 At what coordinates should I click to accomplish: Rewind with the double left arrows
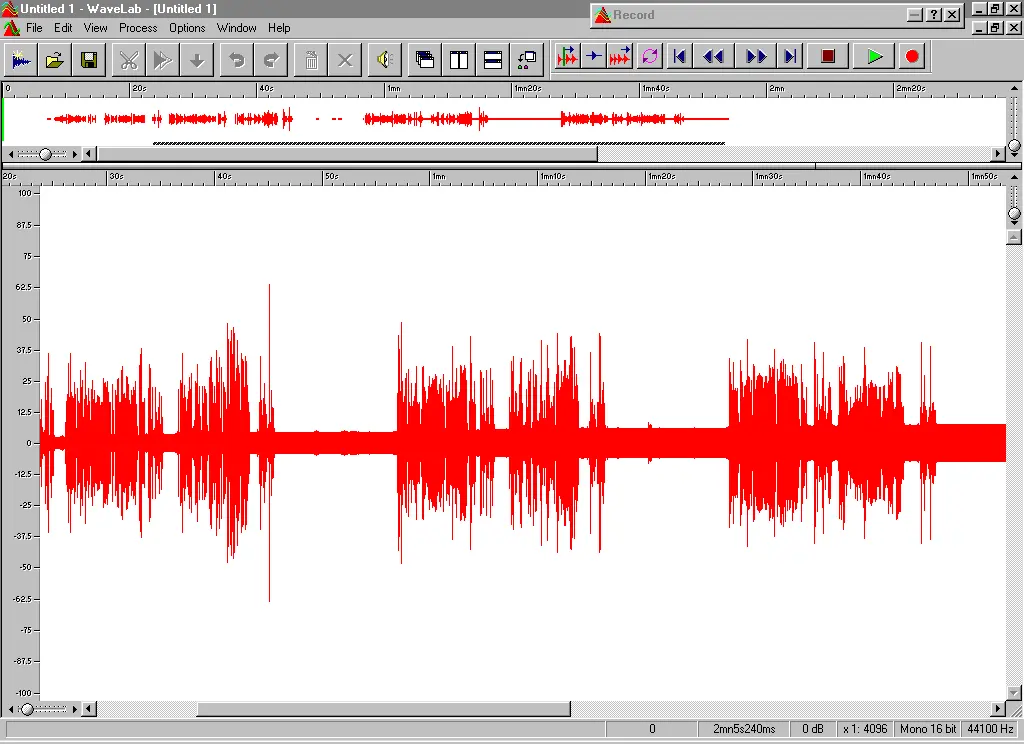713,57
